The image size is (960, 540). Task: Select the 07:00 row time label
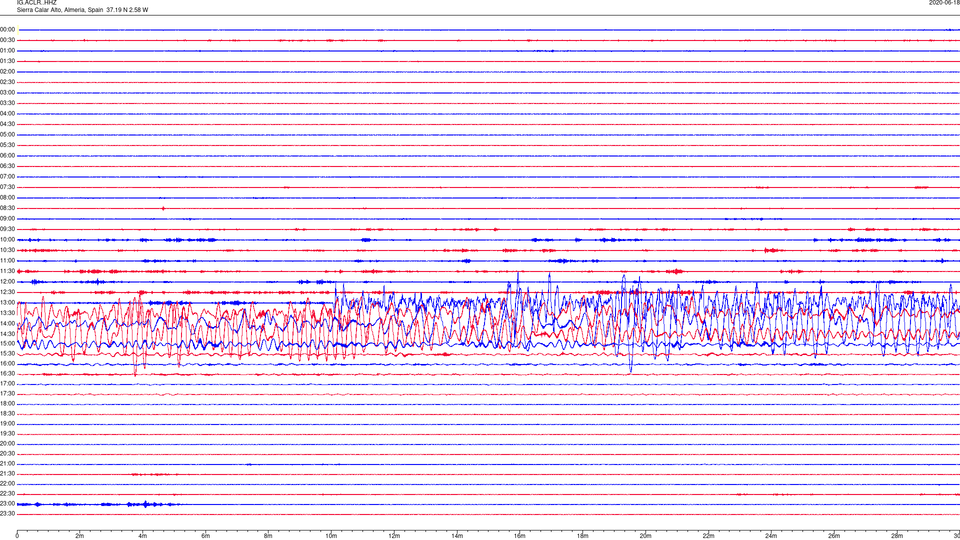click(7, 176)
